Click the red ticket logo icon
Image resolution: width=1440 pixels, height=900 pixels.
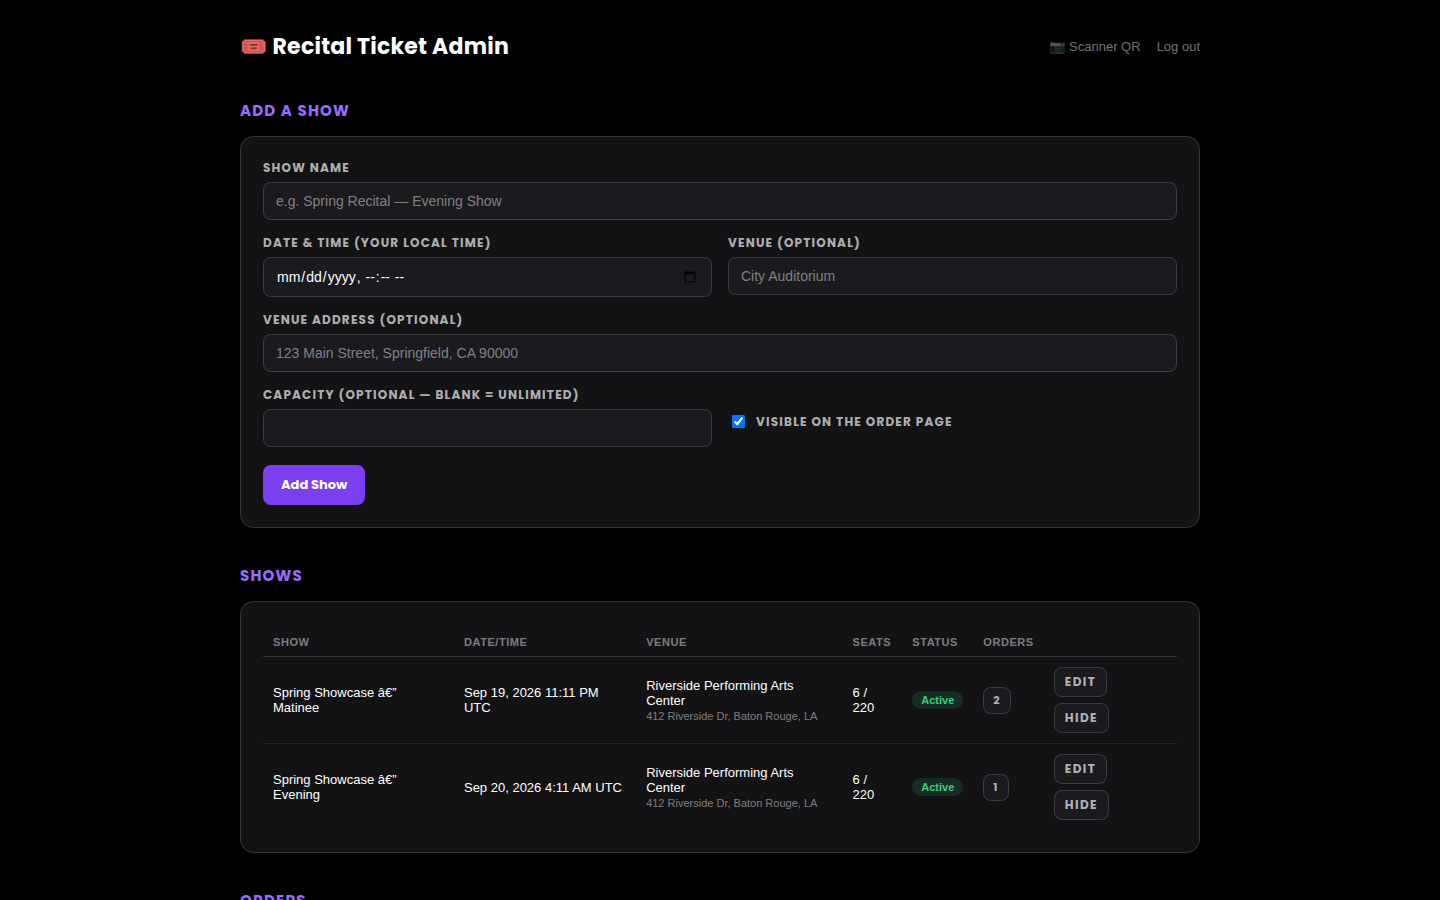pyautogui.click(x=253, y=46)
